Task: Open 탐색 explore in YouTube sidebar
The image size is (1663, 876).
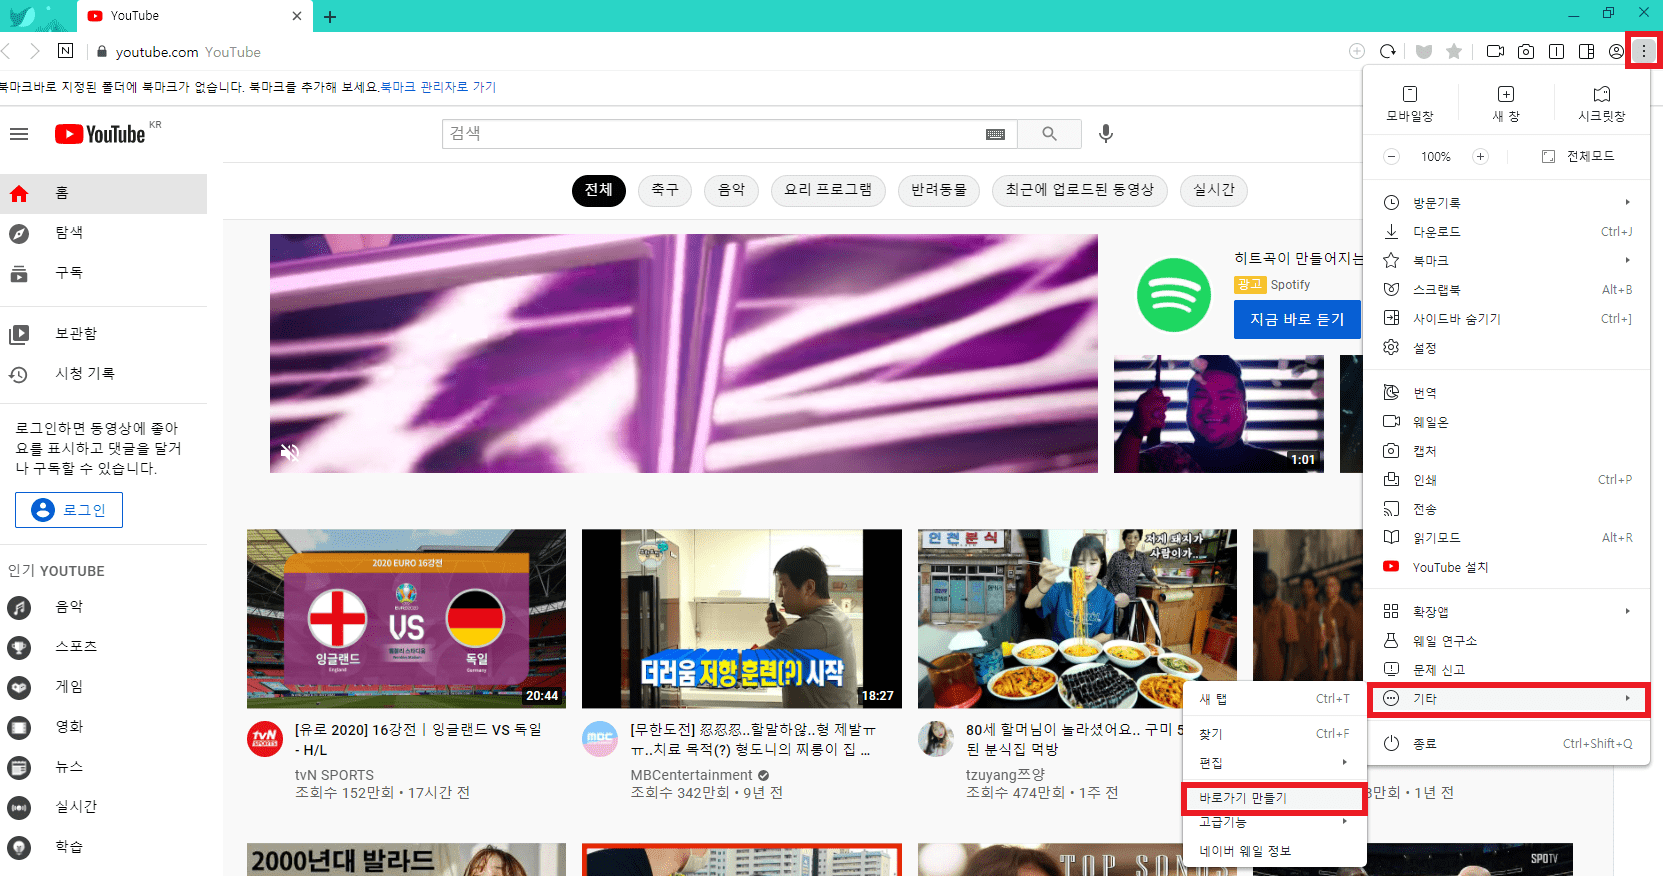Action: [104, 233]
